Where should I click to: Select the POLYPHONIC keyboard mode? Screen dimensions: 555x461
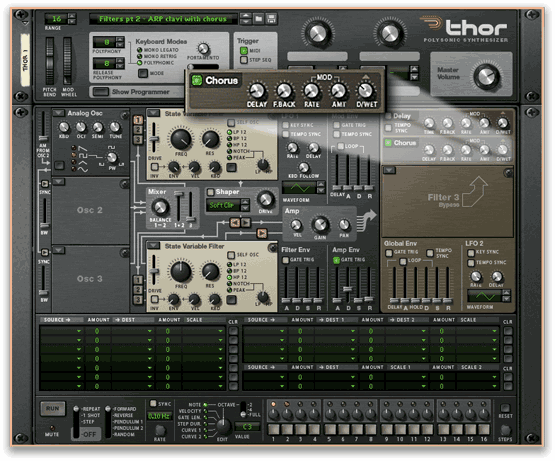pyautogui.click(x=140, y=63)
